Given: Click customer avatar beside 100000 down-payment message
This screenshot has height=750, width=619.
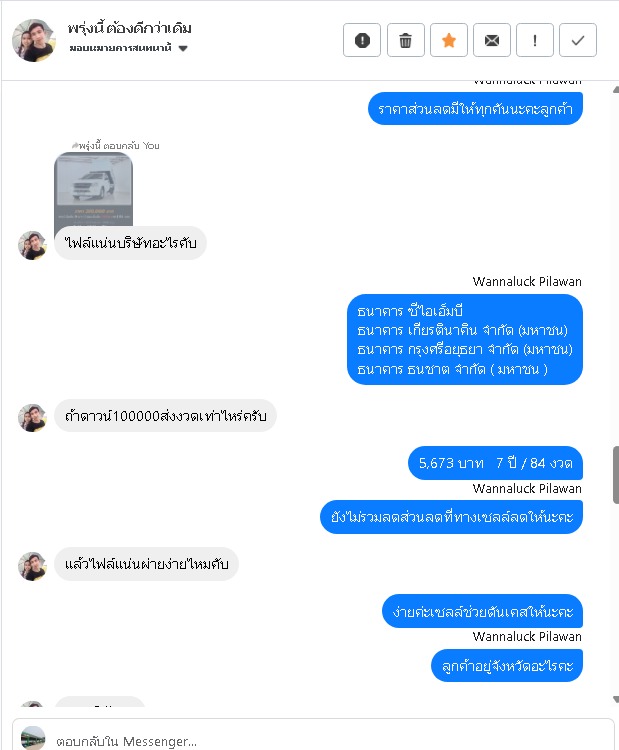Looking at the screenshot, I should click(x=33, y=417).
